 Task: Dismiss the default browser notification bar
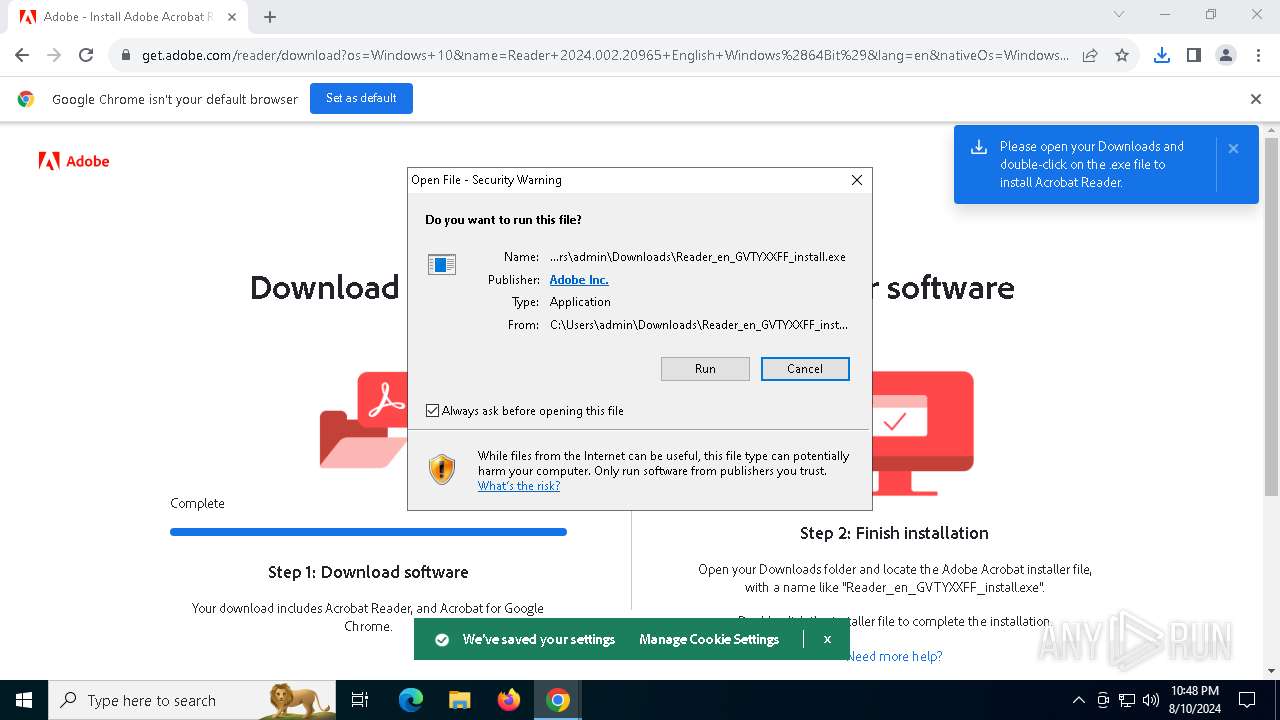pos(1256,99)
